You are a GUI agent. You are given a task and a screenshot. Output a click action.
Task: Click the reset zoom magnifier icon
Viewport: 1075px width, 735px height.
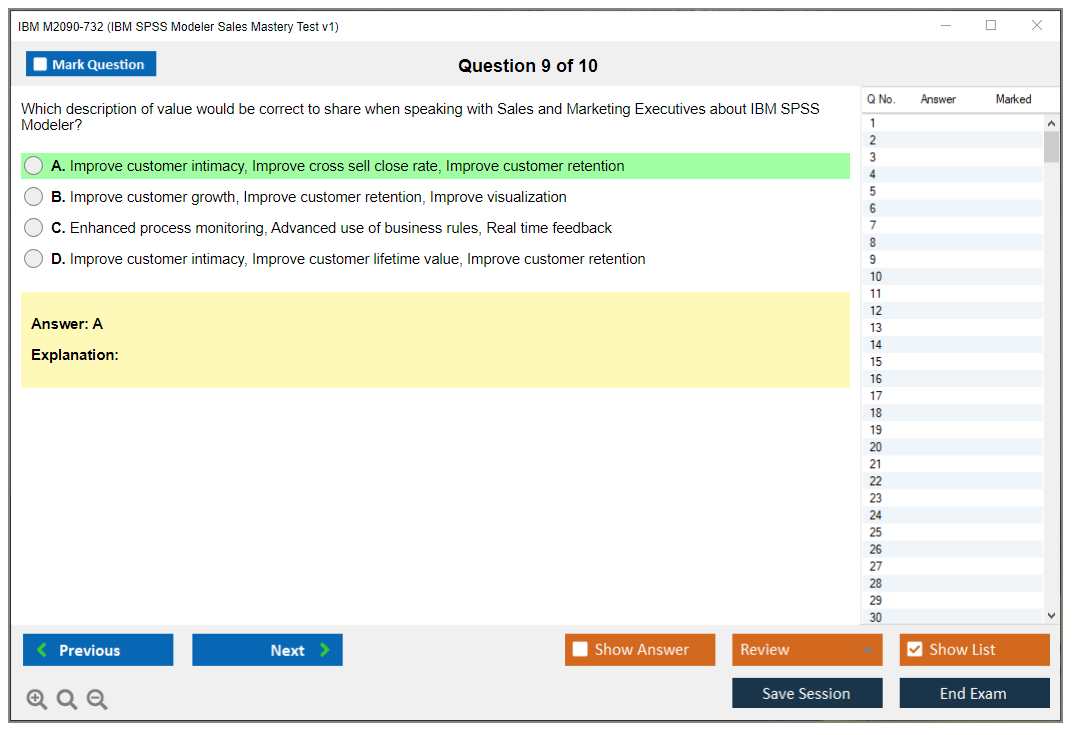tap(67, 700)
